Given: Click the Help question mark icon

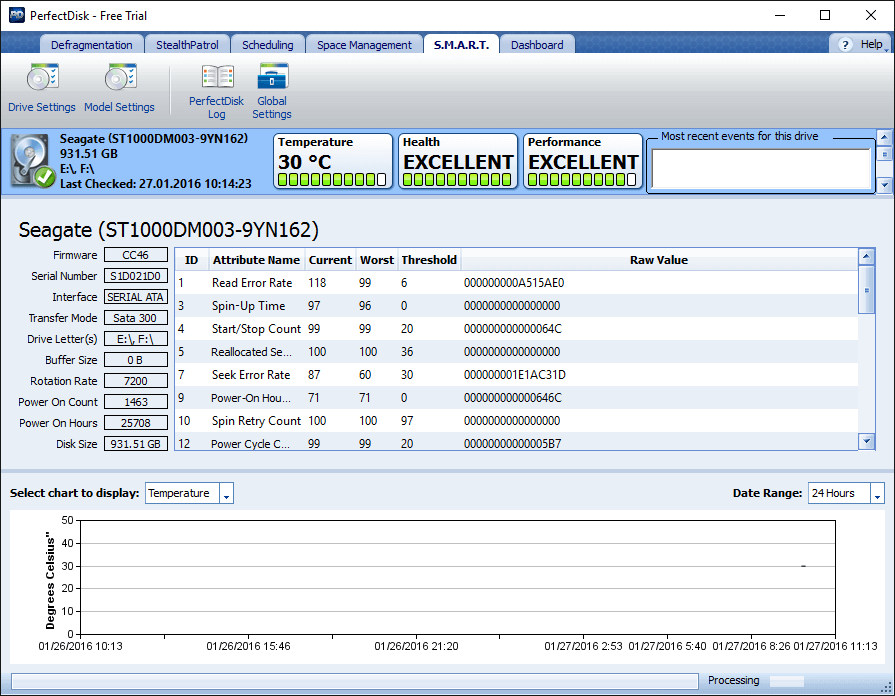Looking at the screenshot, I should tap(845, 45).
